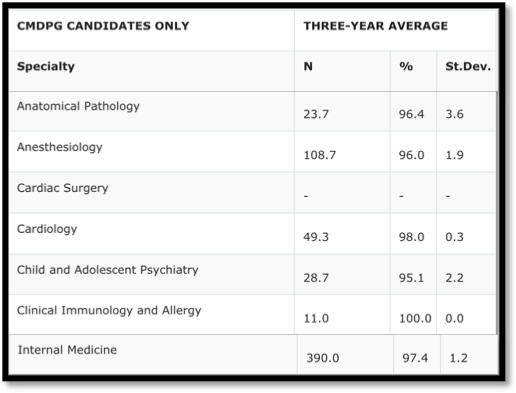Viewport: 516px width, 393px height.
Task: Click the vertical scrollbar beside the table
Action: 497,213
